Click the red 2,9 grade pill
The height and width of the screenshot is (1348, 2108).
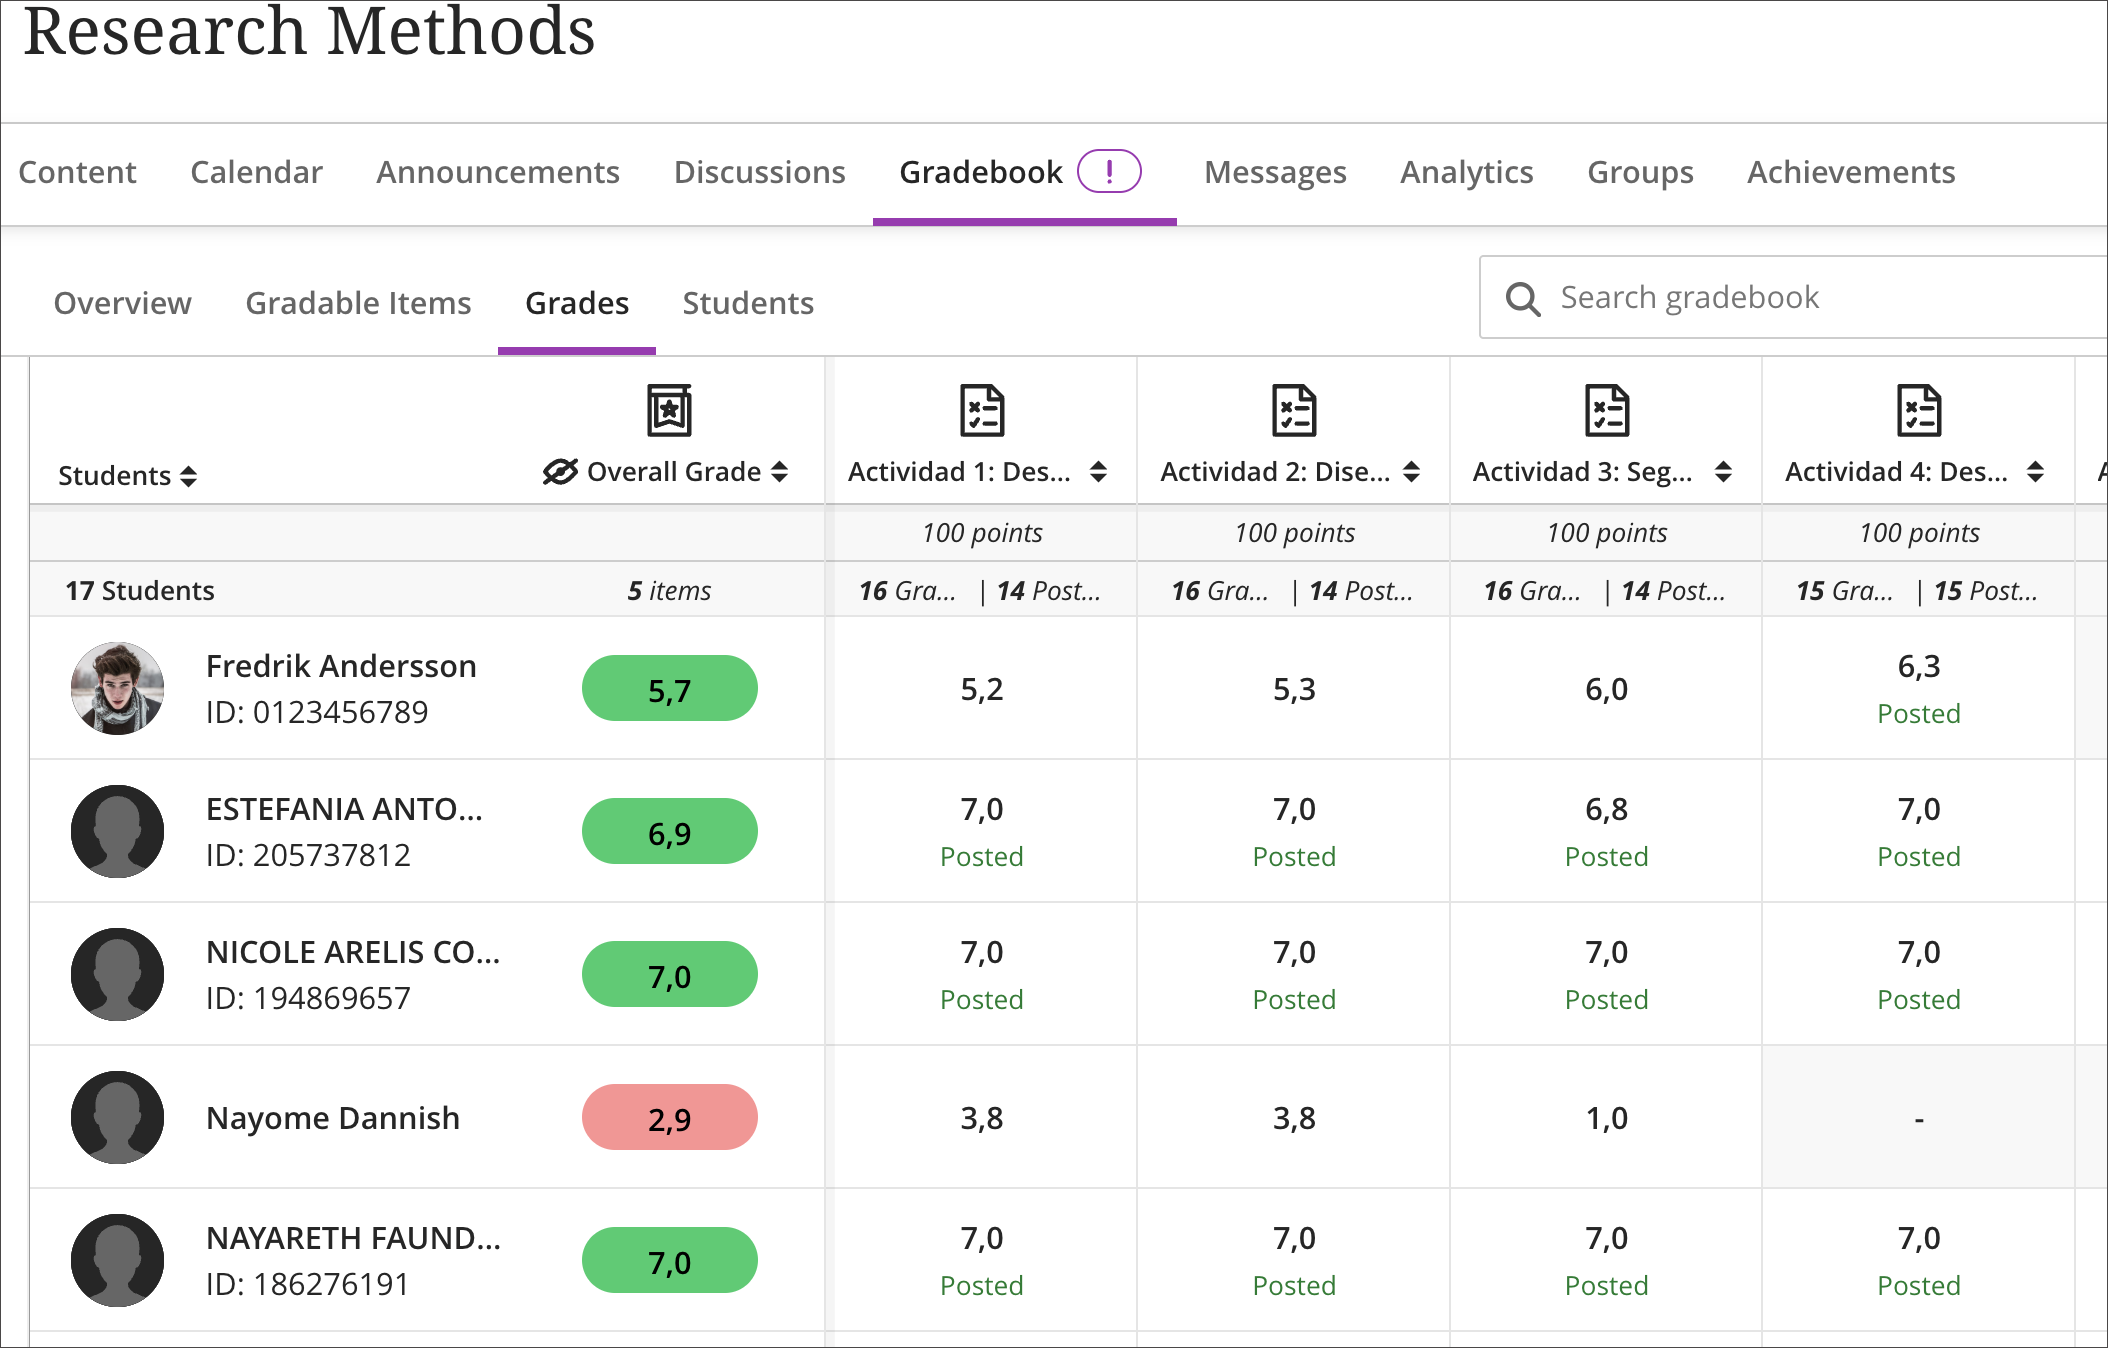[x=668, y=1118]
